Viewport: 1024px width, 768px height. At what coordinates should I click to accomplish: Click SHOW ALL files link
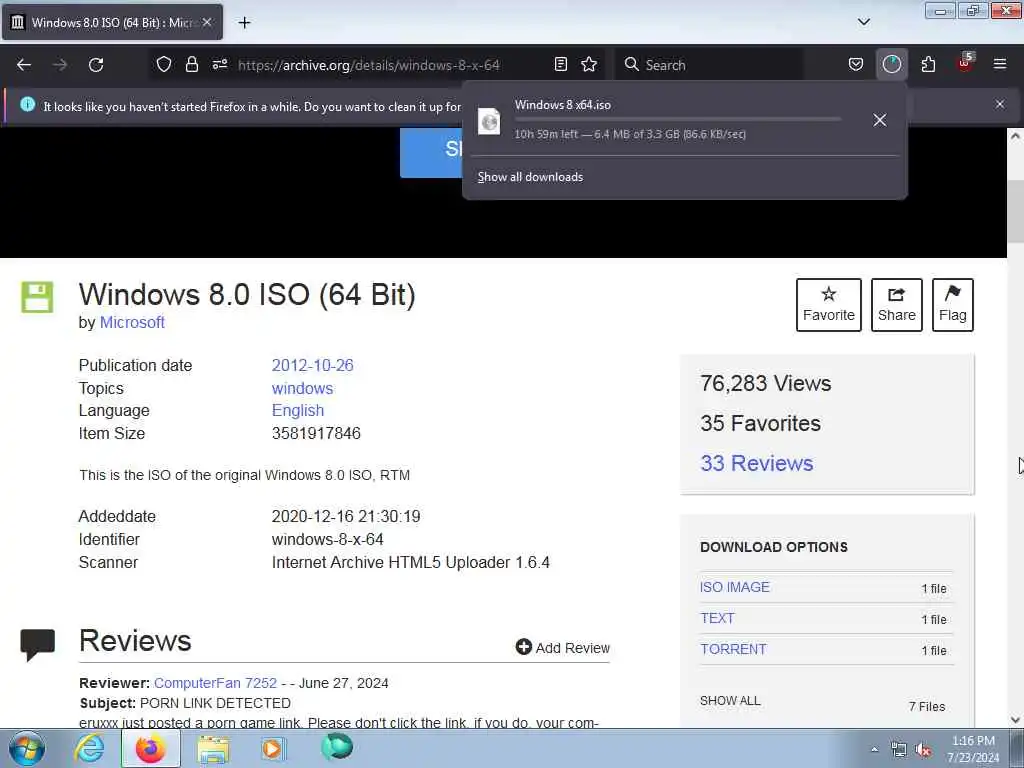click(730, 701)
